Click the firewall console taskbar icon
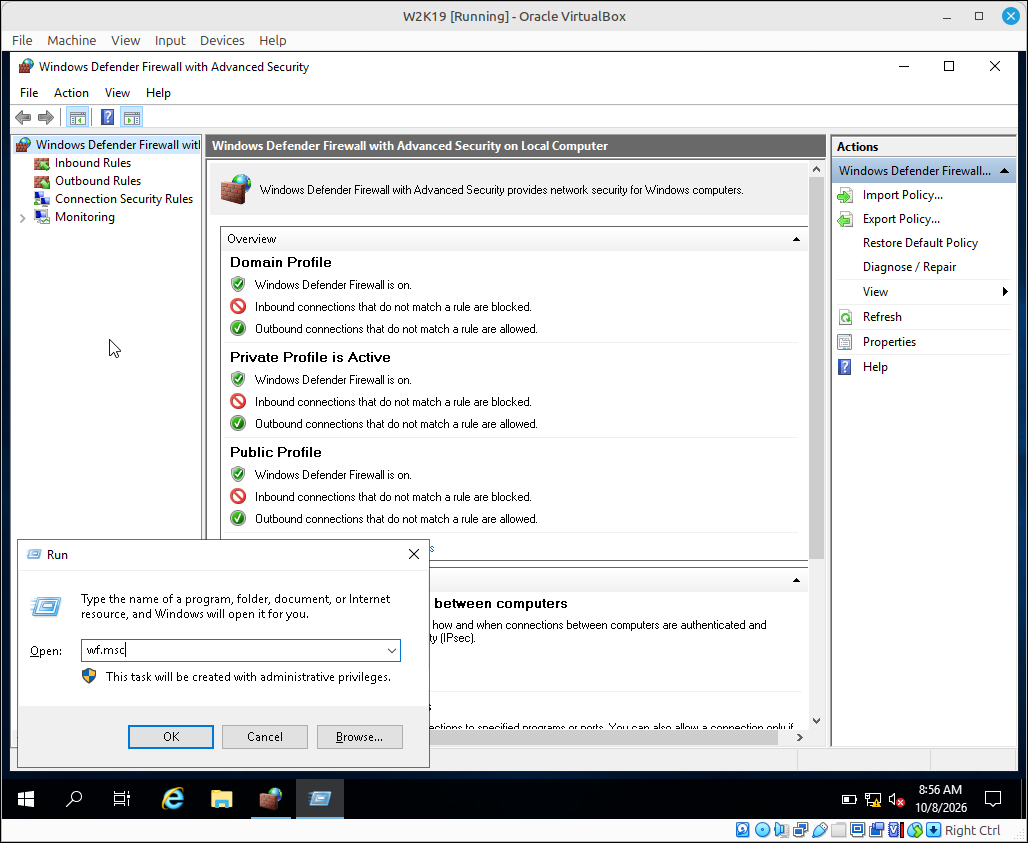Image resolution: width=1028 pixels, height=843 pixels. [270, 798]
